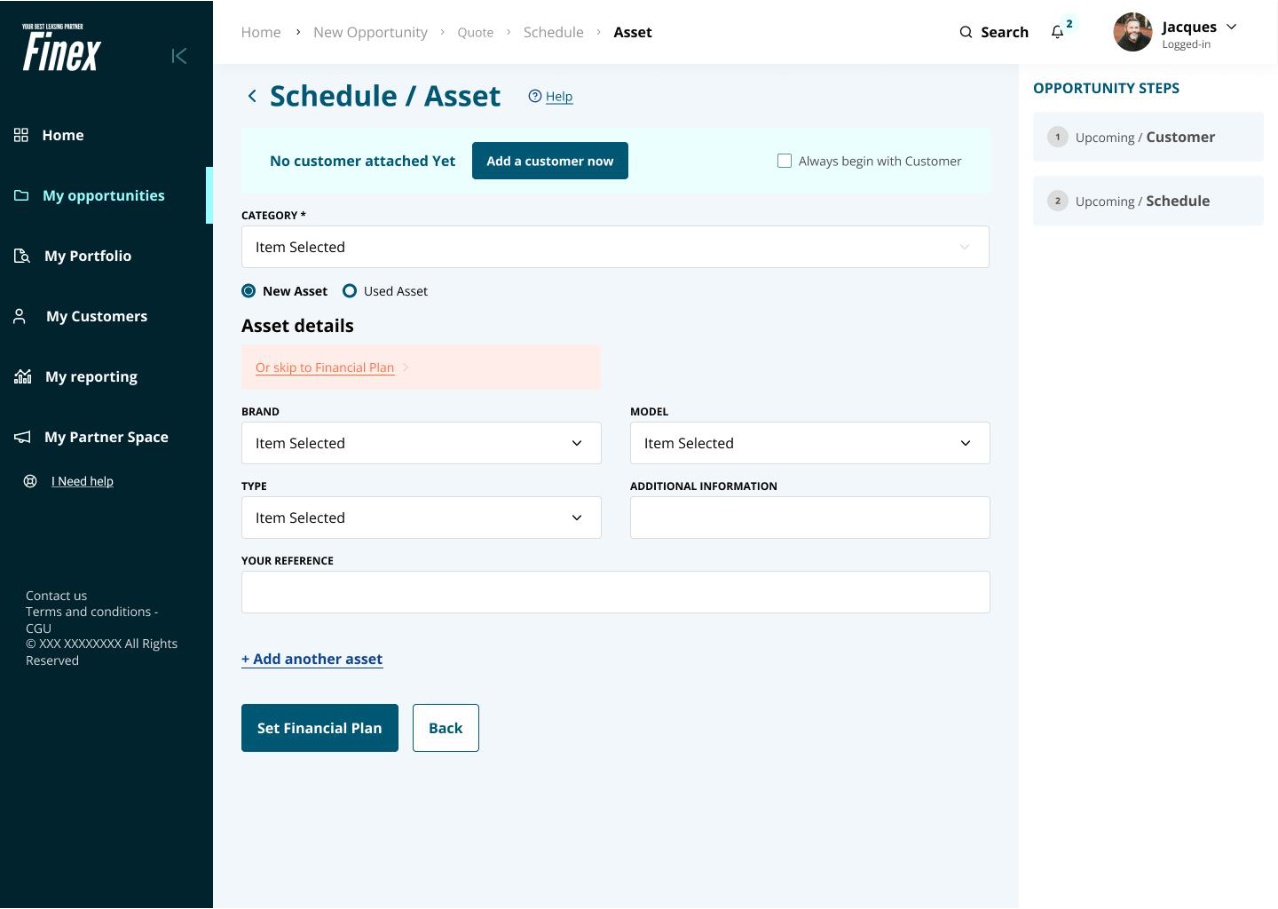Click the My opportunities folder icon
Viewport: 1278px width, 909px height.
21,196
